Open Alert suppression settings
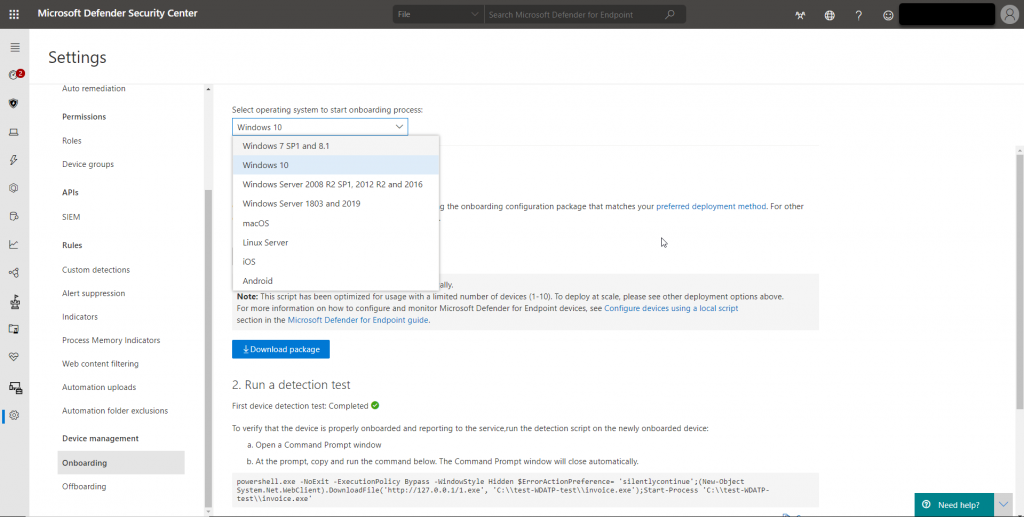This screenshot has width=1024, height=517. coord(93,293)
